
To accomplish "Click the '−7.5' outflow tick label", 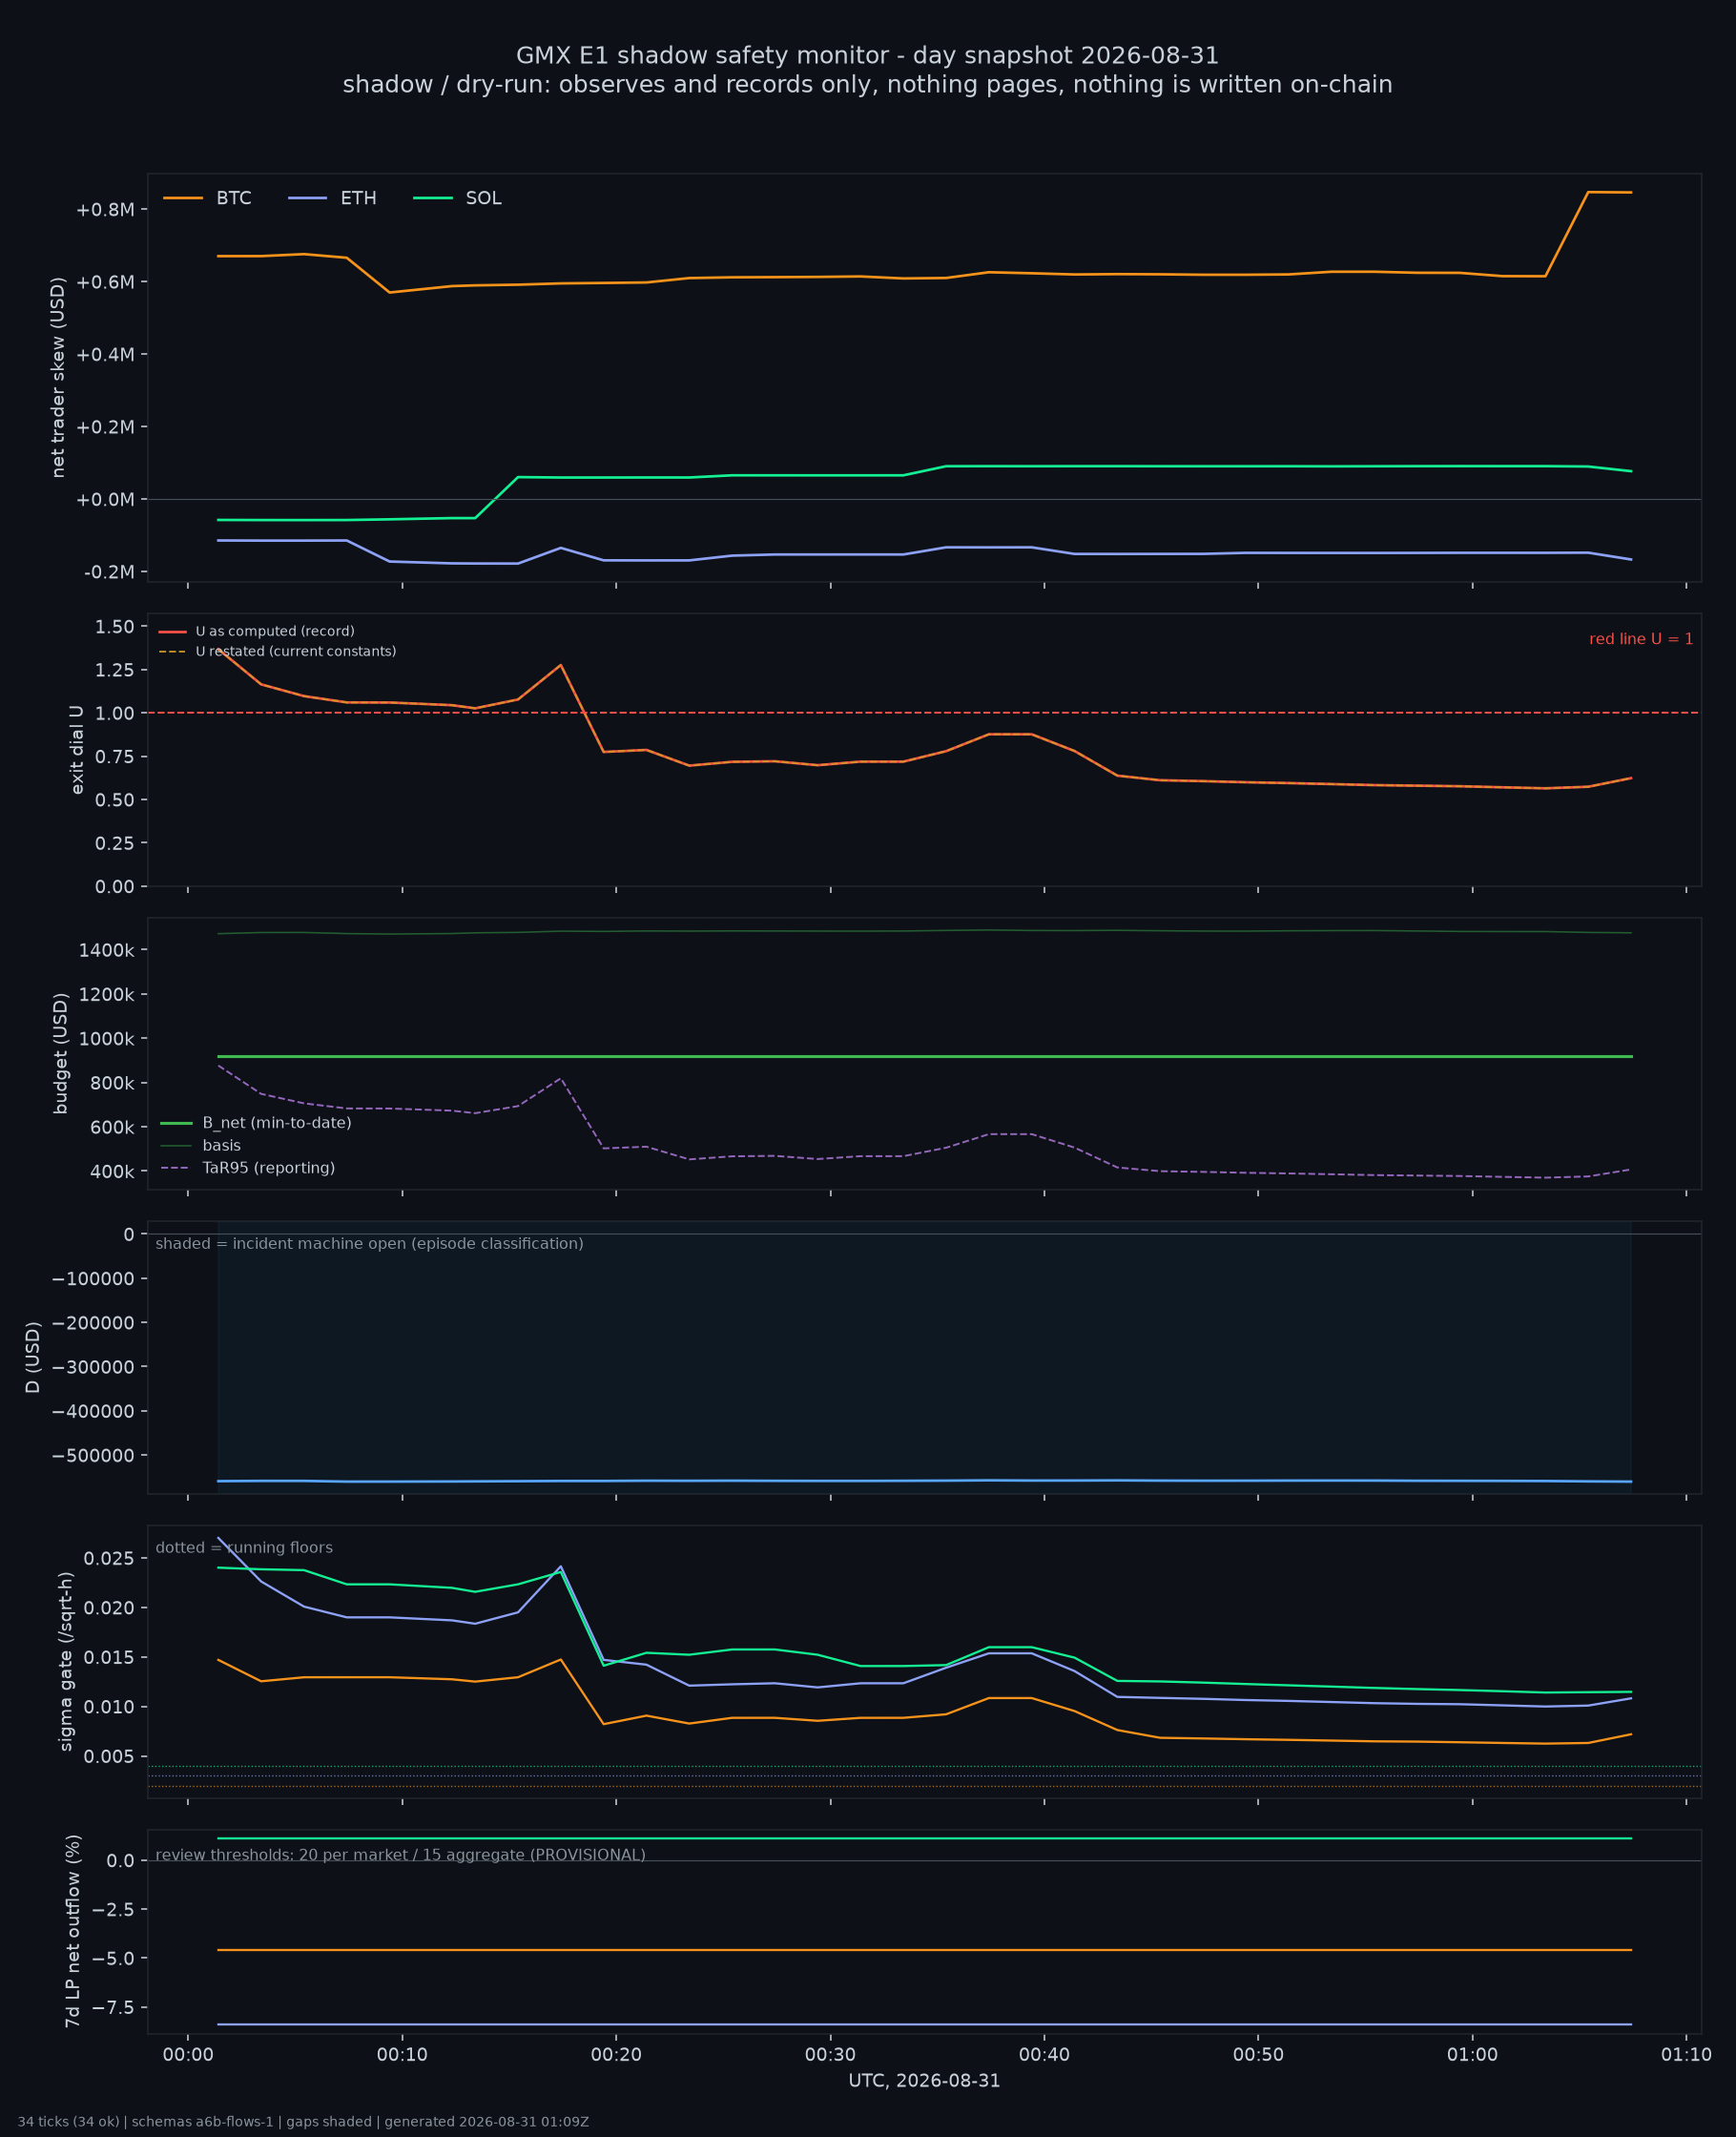I will point(114,2007).
